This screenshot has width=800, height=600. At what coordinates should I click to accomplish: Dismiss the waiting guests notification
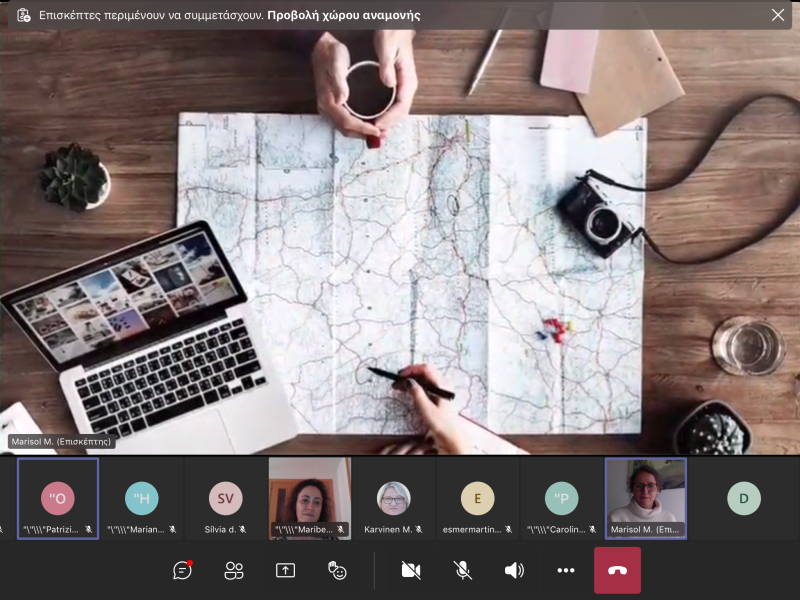778,15
